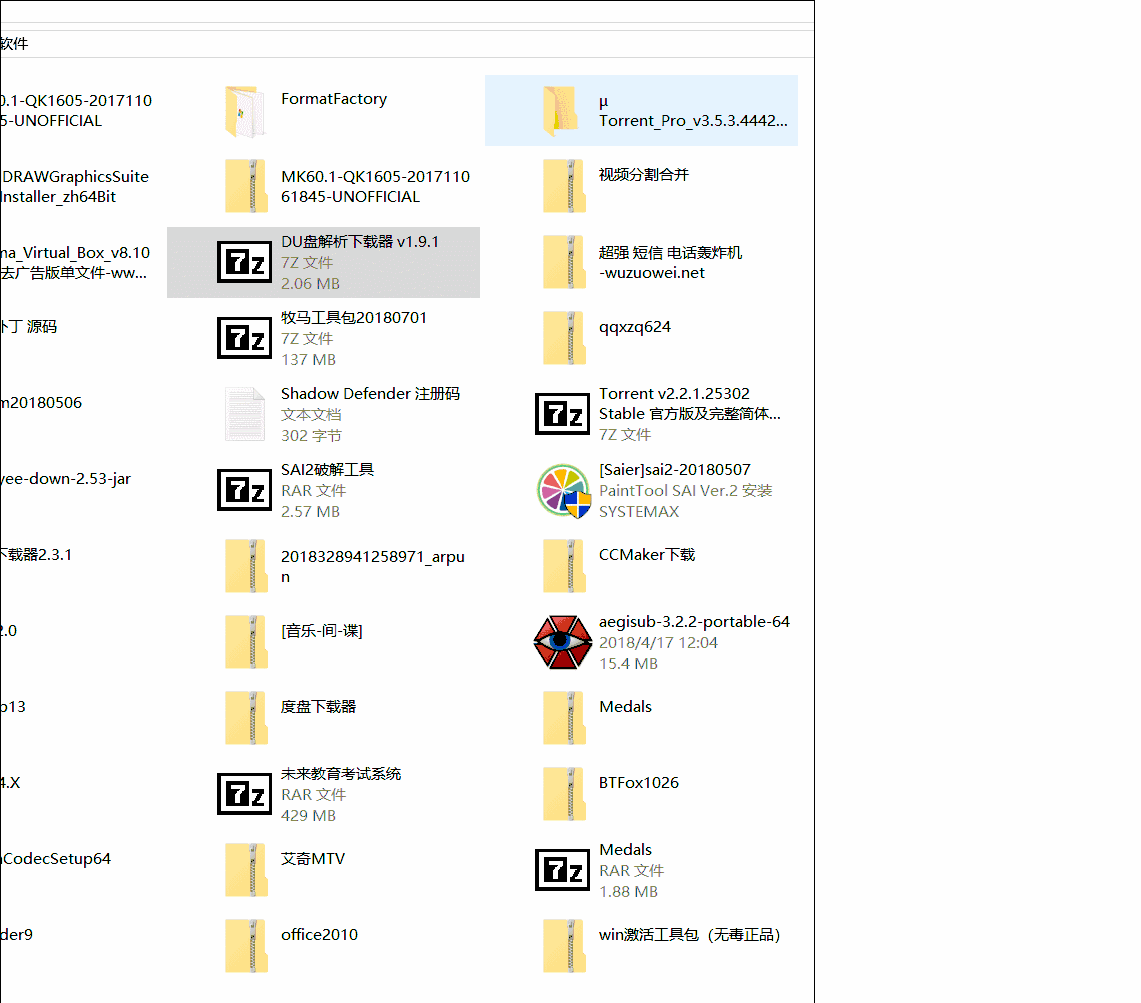The height and width of the screenshot is (1003, 1141).
Task: Click the "2018/4/17 12:04" date under aegisub
Action: 659,643
